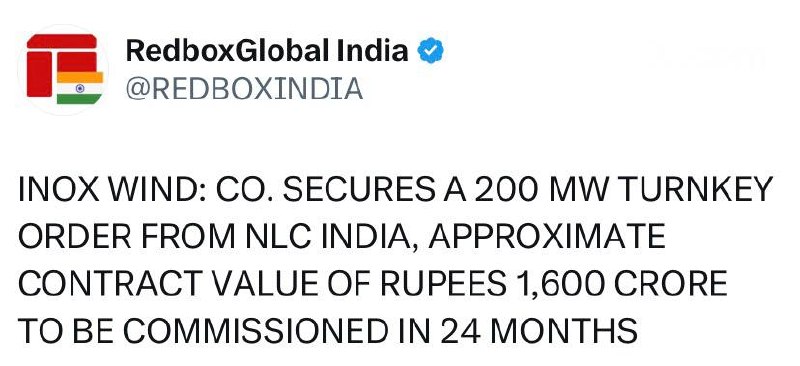This screenshot has height=366, width=800.
Task: Open the RedboxGlobal India display name
Action: [267, 51]
